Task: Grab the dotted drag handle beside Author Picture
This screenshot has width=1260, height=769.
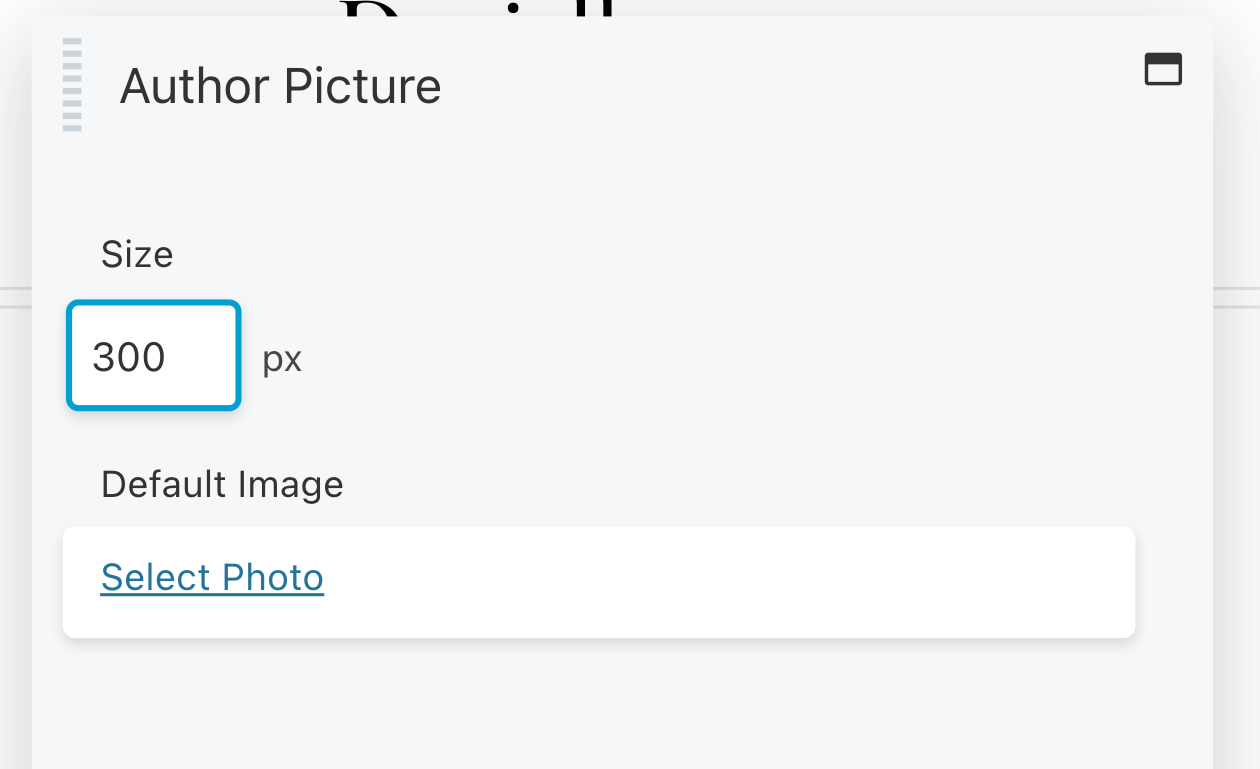Action: pyautogui.click(x=71, y=84)
